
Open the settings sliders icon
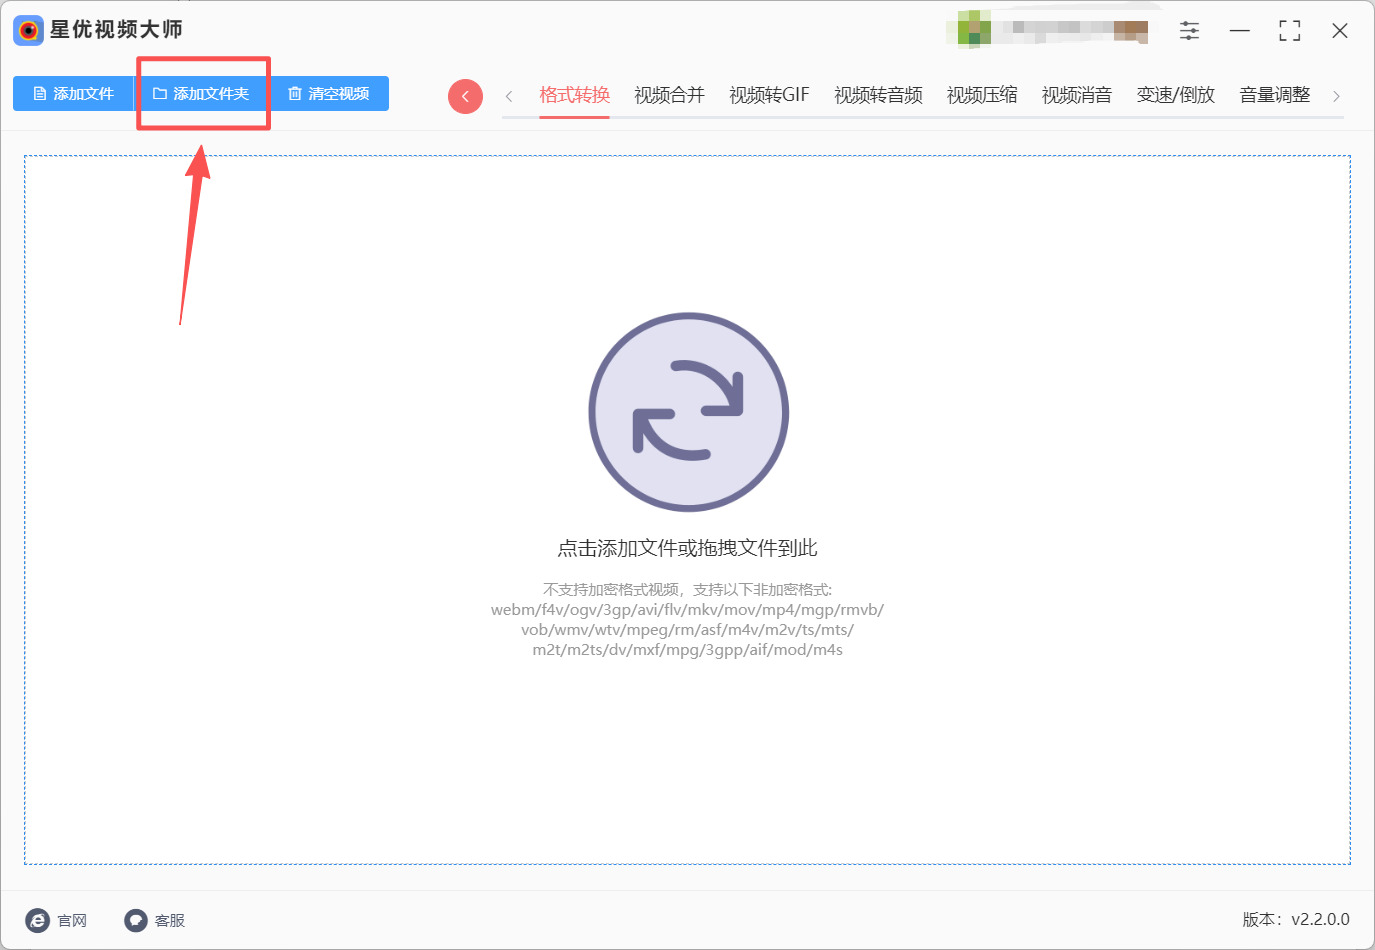[1189, 31]
